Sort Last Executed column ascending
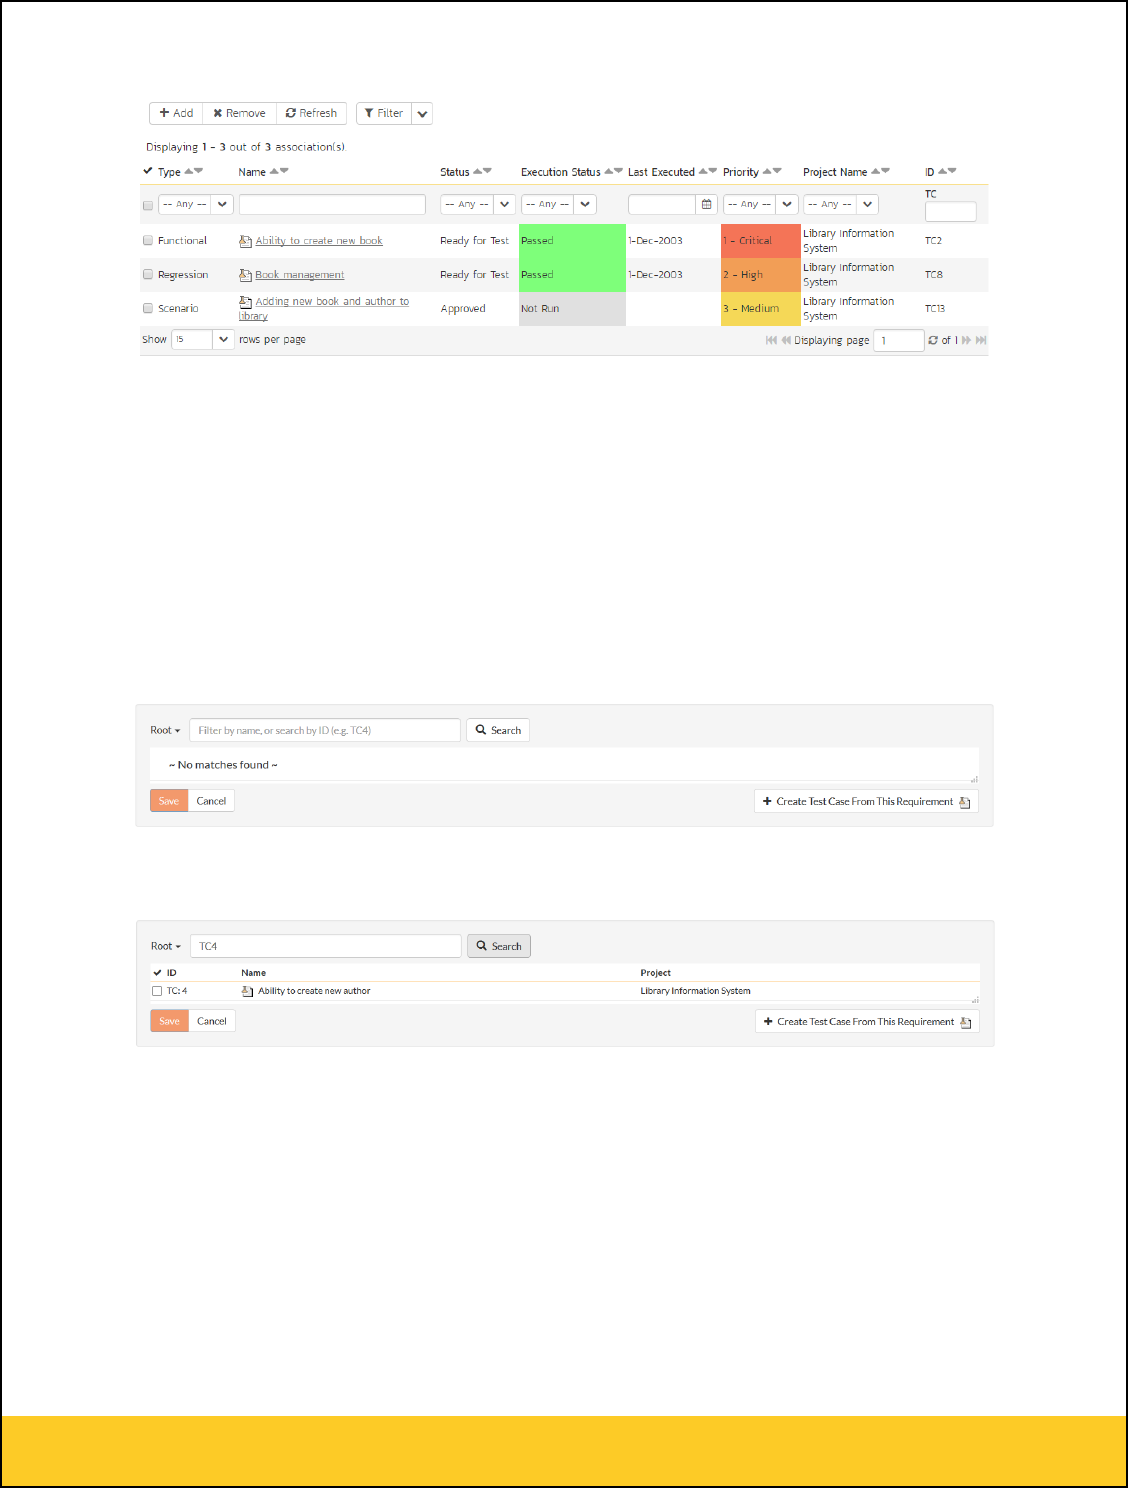 click(703, 171)
